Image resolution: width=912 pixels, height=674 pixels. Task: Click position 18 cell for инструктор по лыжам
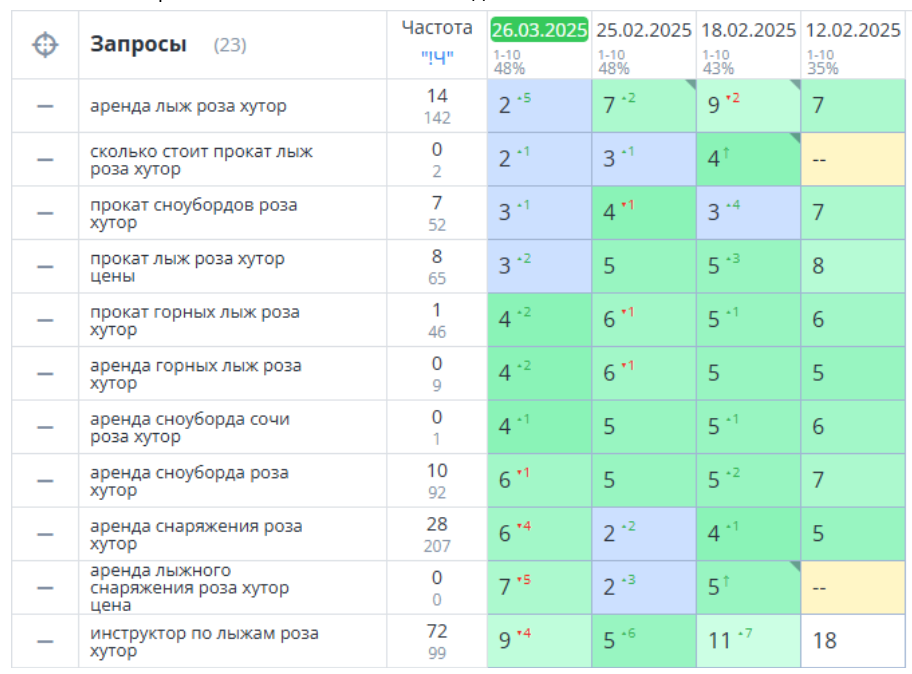(x=853, y=641)
